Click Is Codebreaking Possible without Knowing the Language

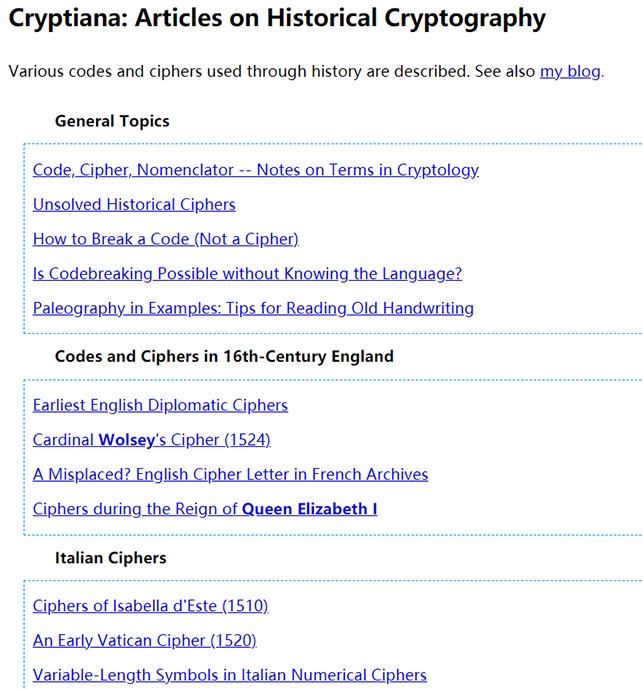click(x=247, y=274)
